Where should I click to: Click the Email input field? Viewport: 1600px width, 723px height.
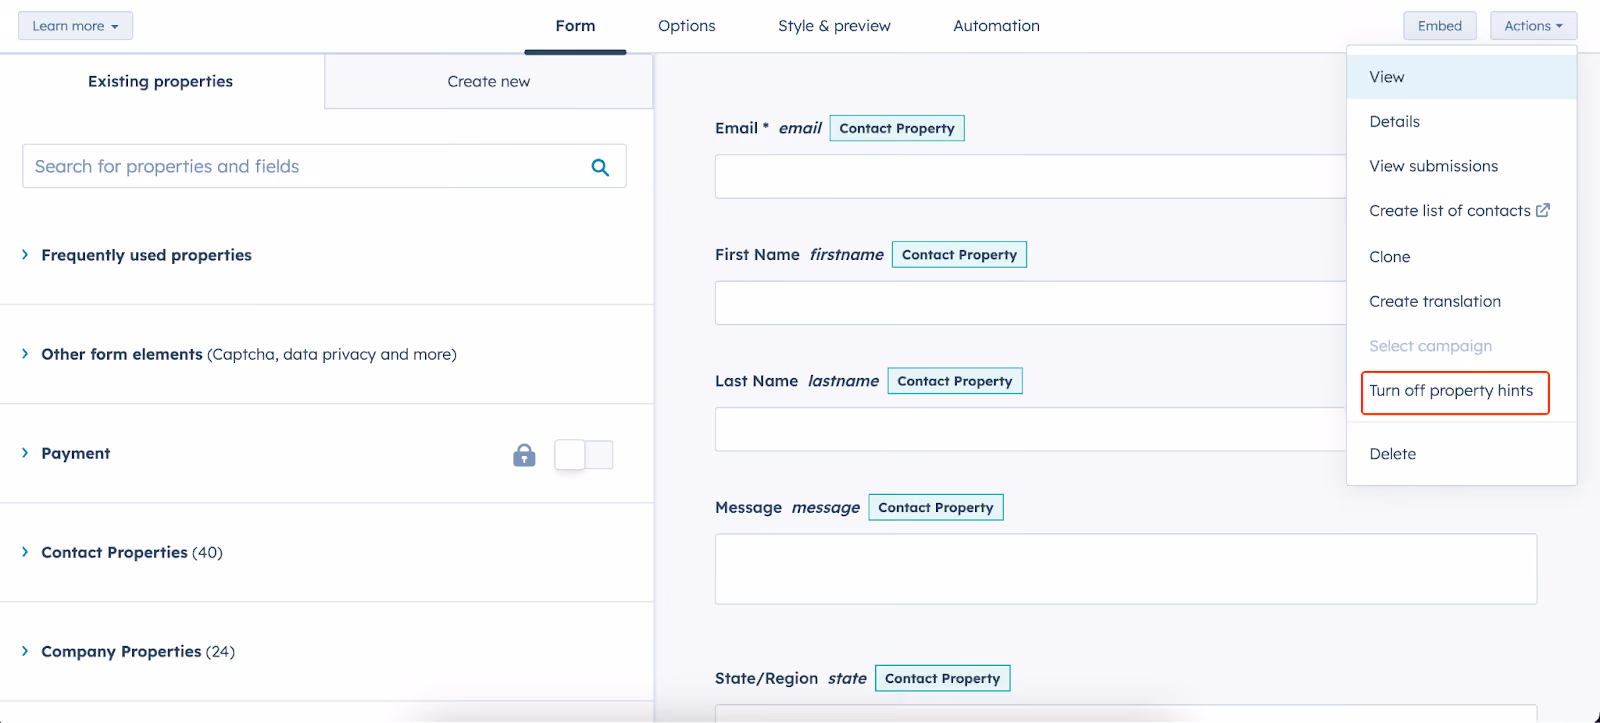tap(1030, 176)
